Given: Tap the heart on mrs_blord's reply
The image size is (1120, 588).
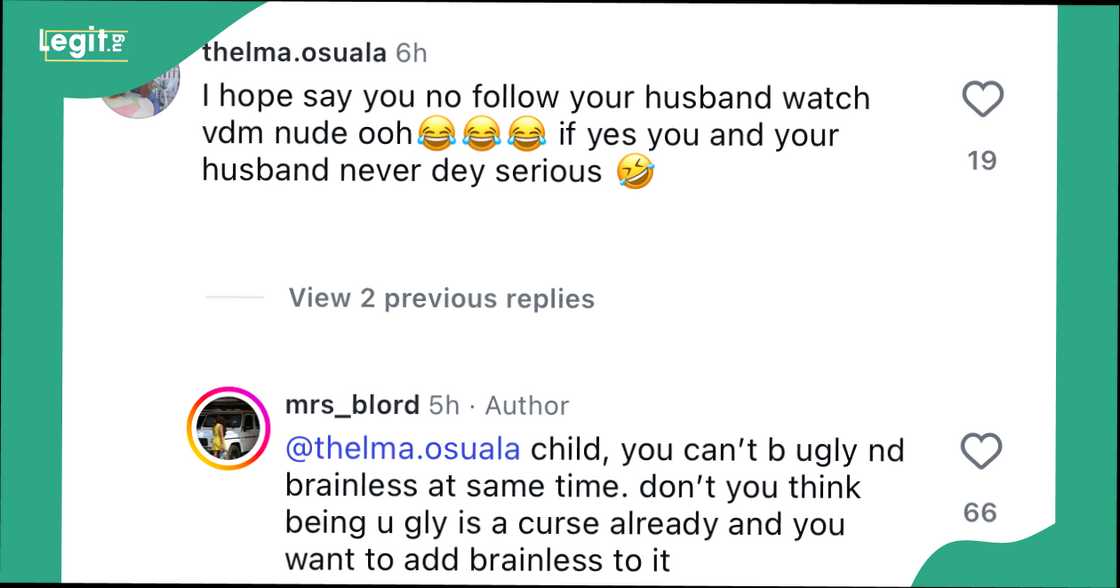Looking at the screenshot, I should coord(980,453).
